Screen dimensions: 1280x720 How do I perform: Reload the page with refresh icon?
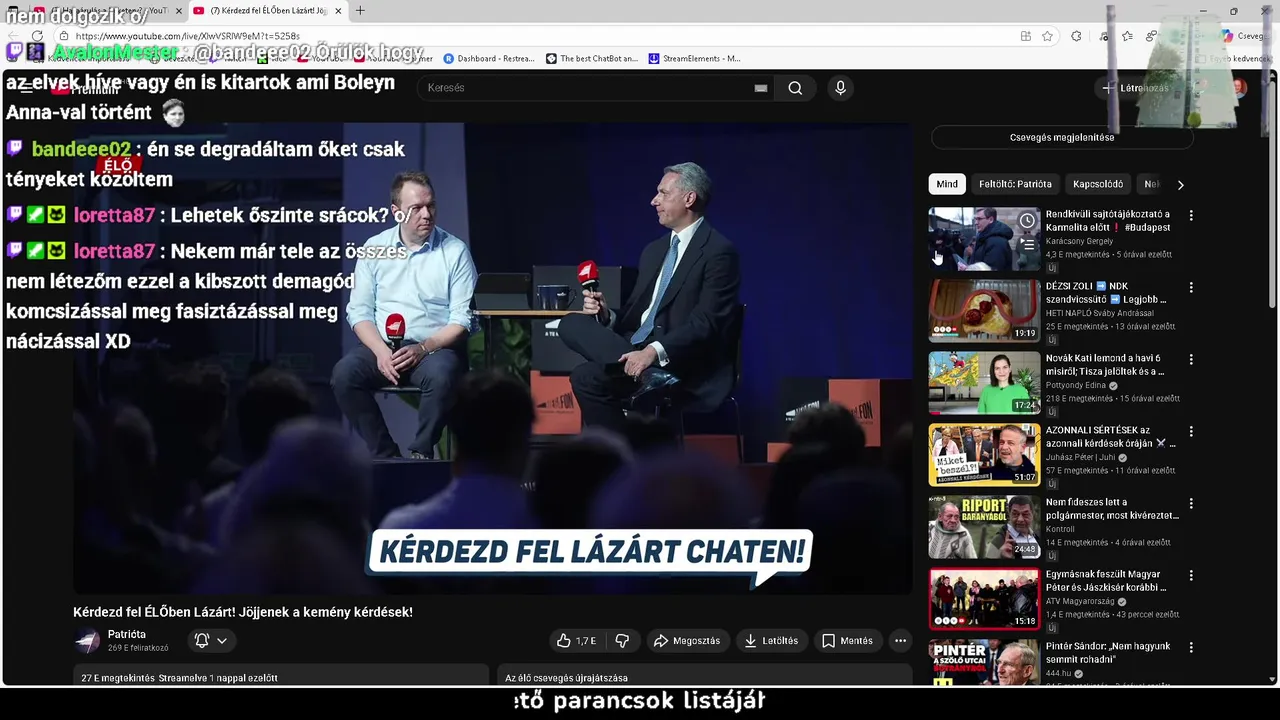tap(38, 36)
